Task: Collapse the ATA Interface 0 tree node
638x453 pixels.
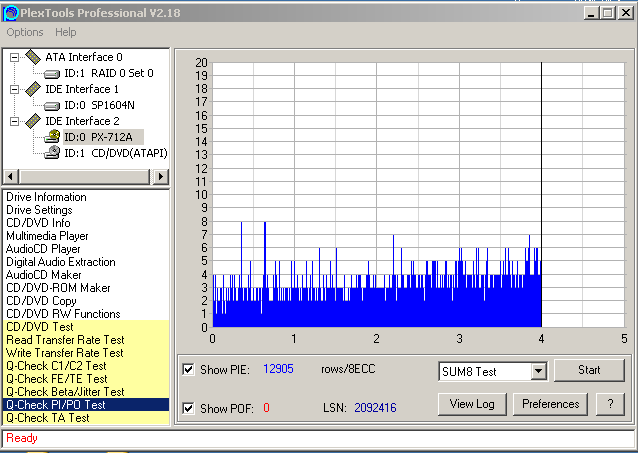Action: click(15, 57)
